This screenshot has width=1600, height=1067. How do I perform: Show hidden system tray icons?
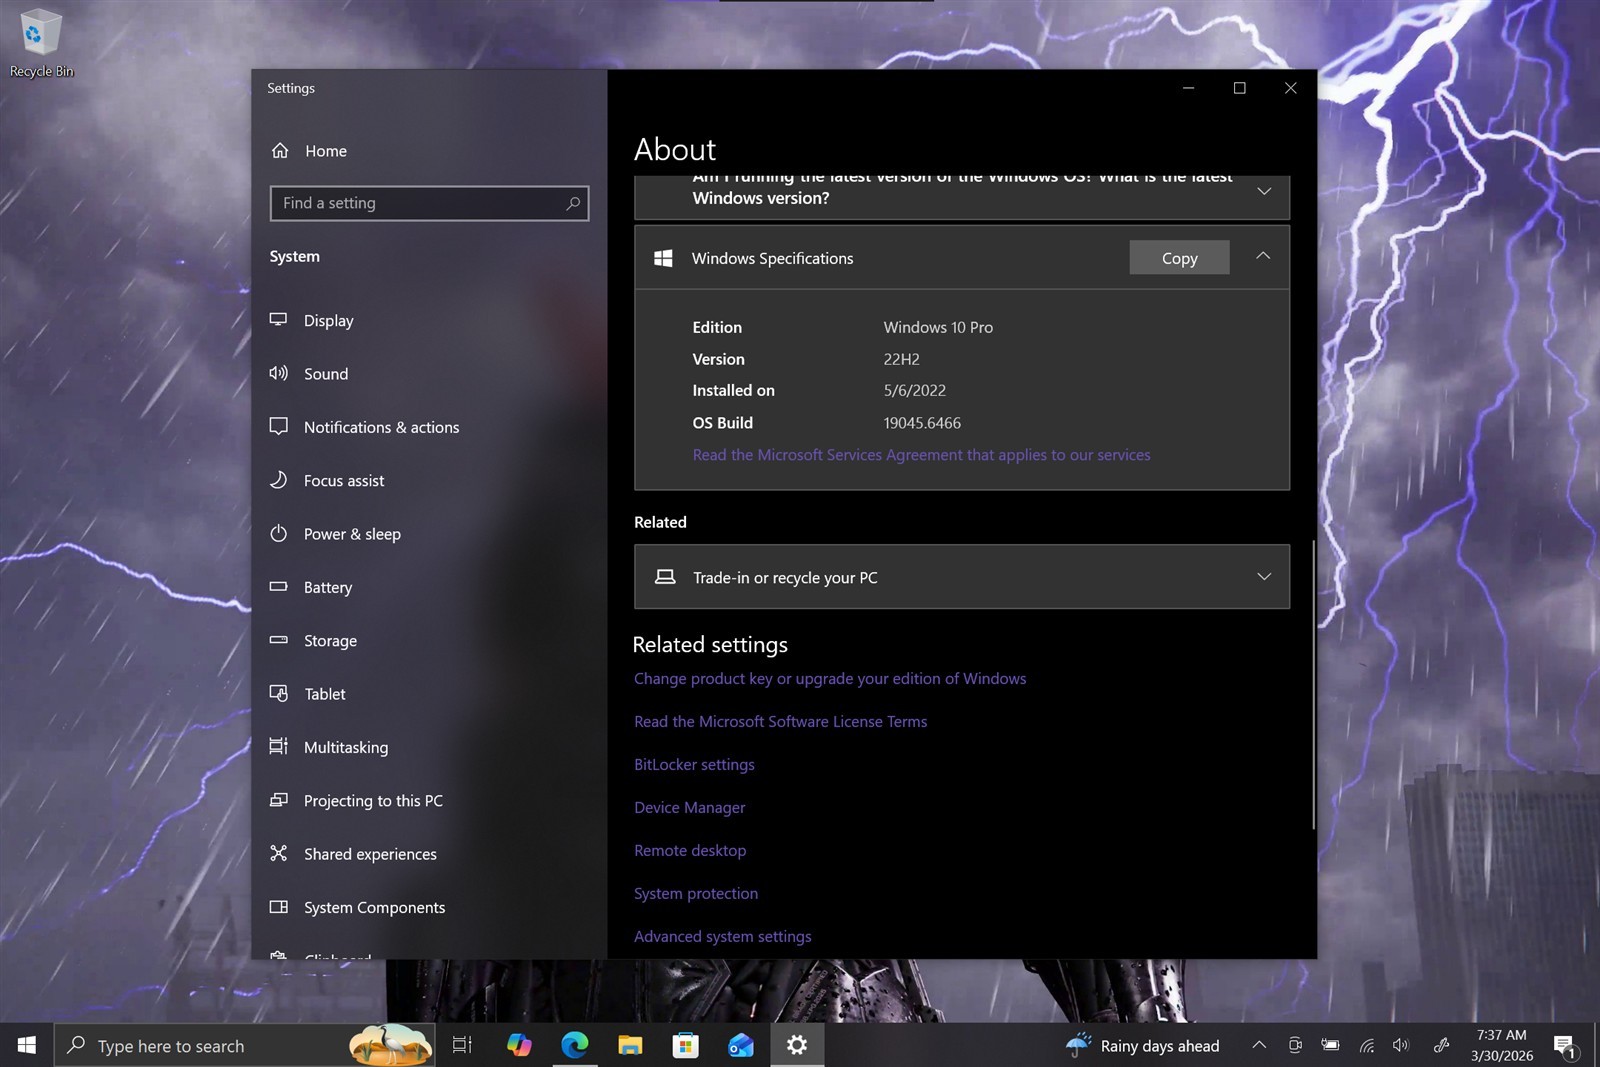(1259, 1045)
